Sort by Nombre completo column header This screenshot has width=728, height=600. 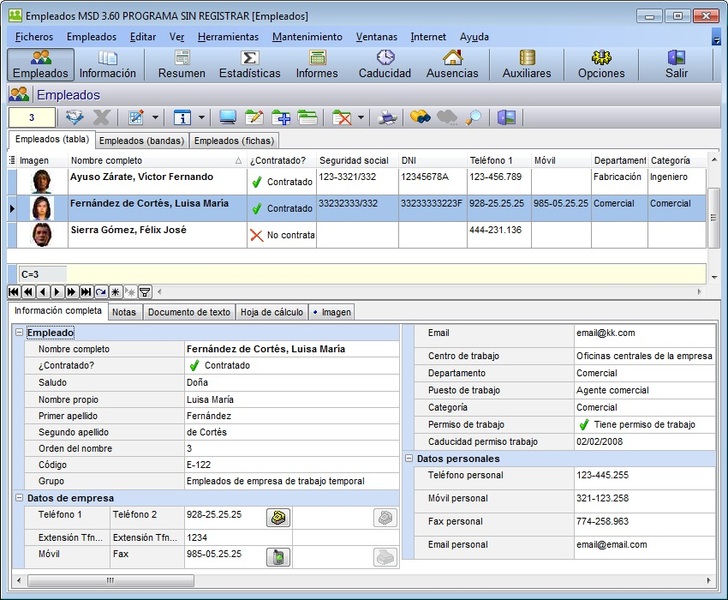pyautogui.click(x=157, y=161)
